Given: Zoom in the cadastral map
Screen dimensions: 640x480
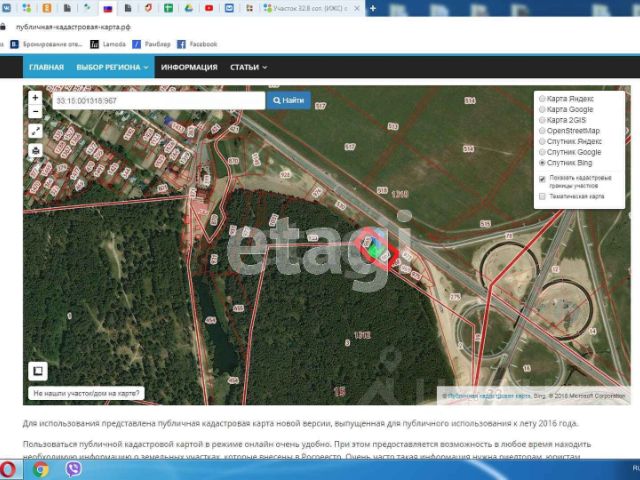Looking at the screenshot, I should (x=35, y=98).
